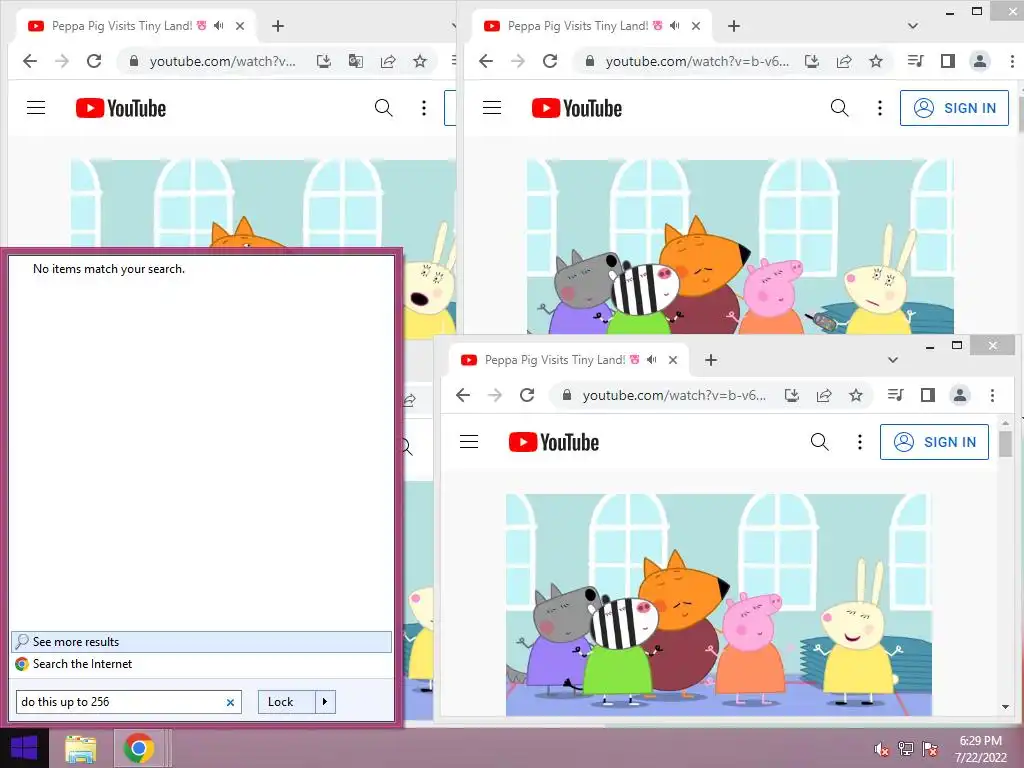Mute tab audio icon in top-right window tab
Screen dimensions: 1024x768
tap(675, 26)
